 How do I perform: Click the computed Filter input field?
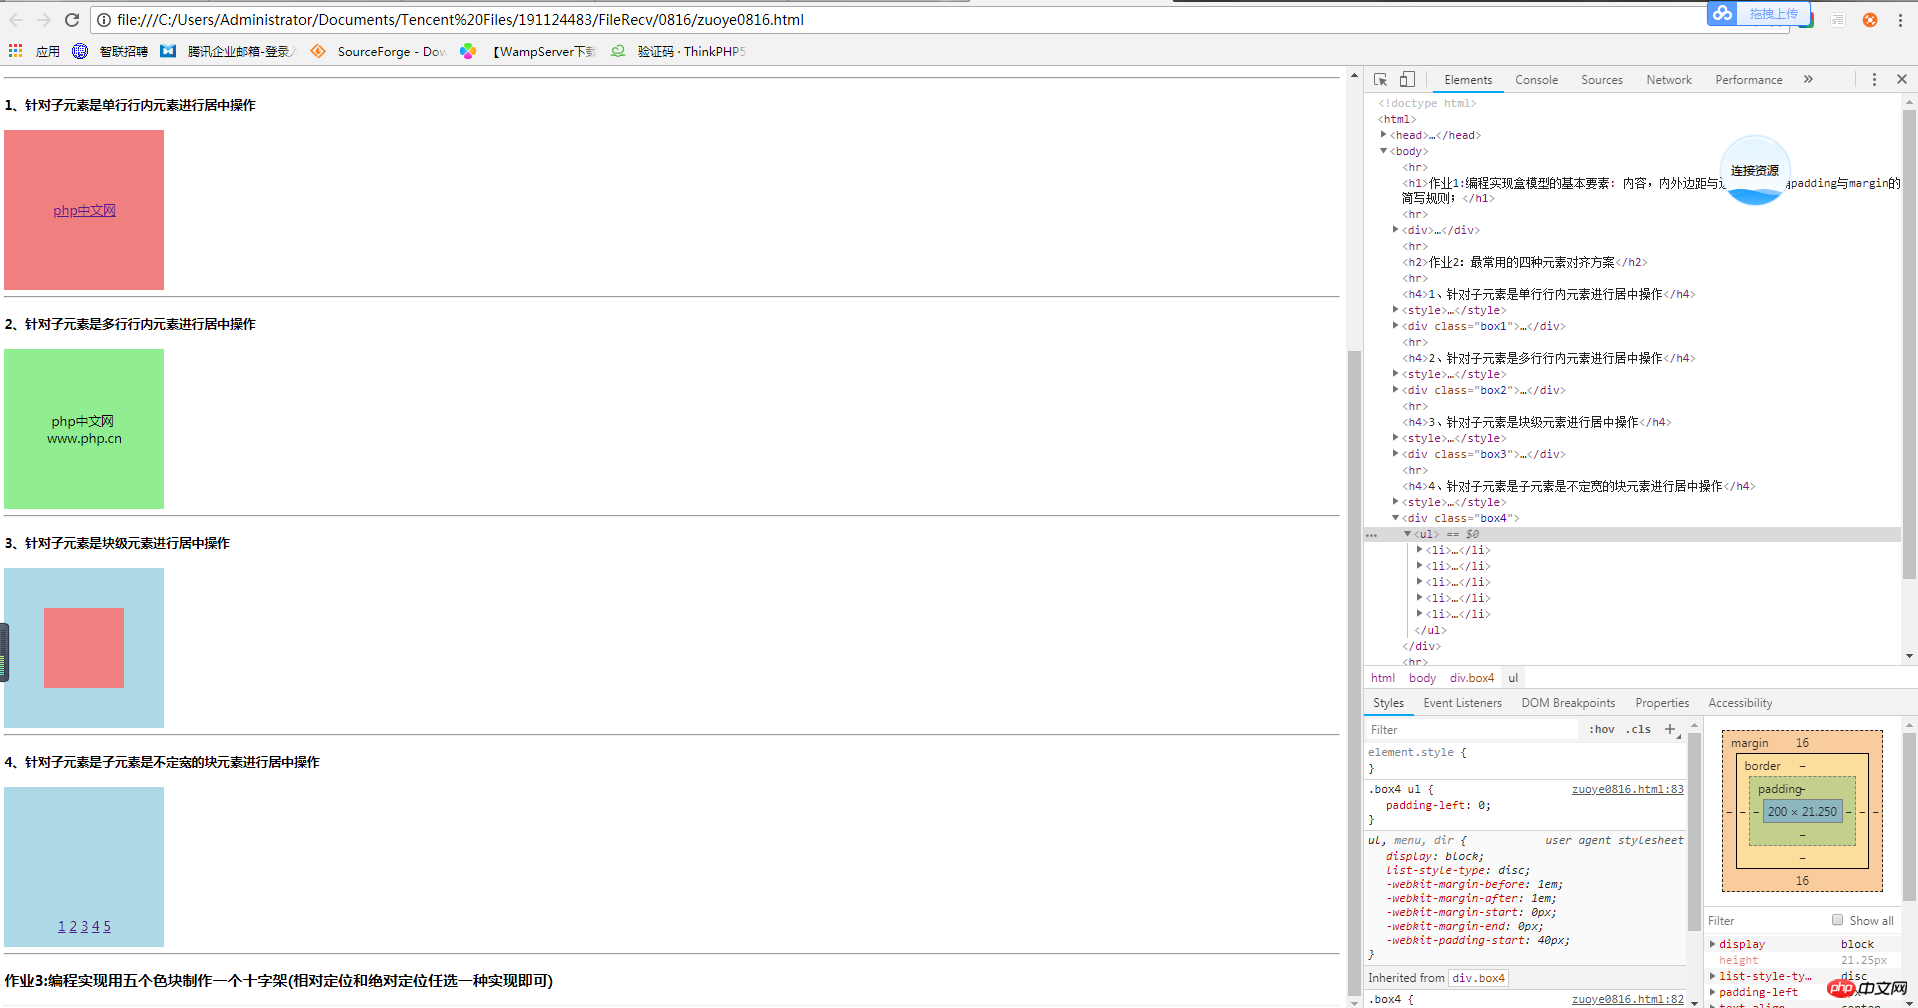1765,920
